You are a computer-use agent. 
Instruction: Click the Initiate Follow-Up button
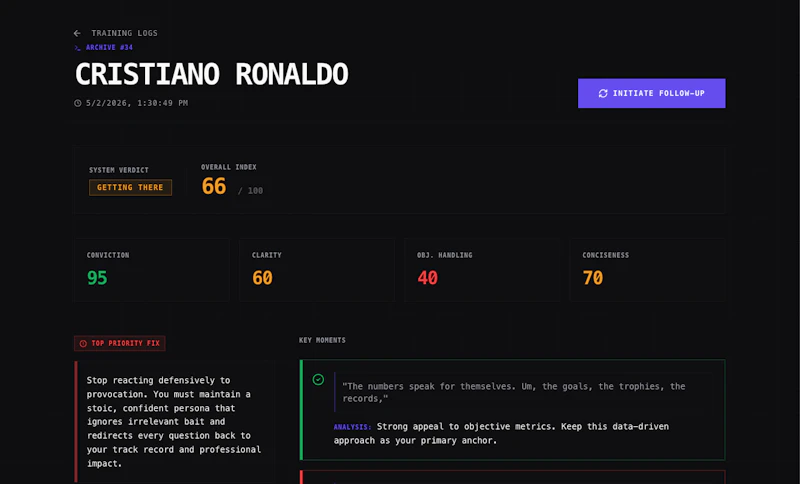point(652,93)
